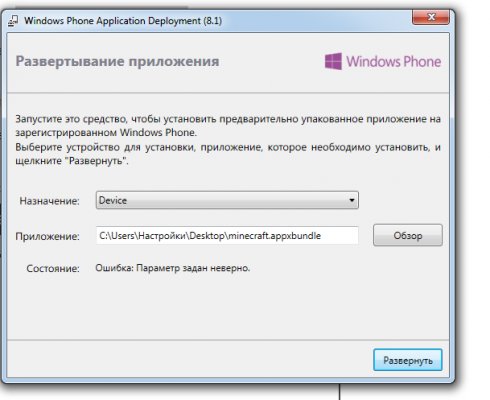Click the Запустите это средство instruction paragraph
The height and width of the screenshot is (400, 490).
tap(228, 126)
